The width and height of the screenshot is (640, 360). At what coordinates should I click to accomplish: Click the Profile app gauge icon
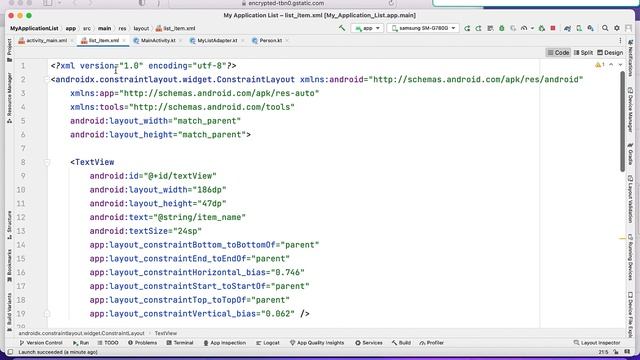click(x=524, y=28)
